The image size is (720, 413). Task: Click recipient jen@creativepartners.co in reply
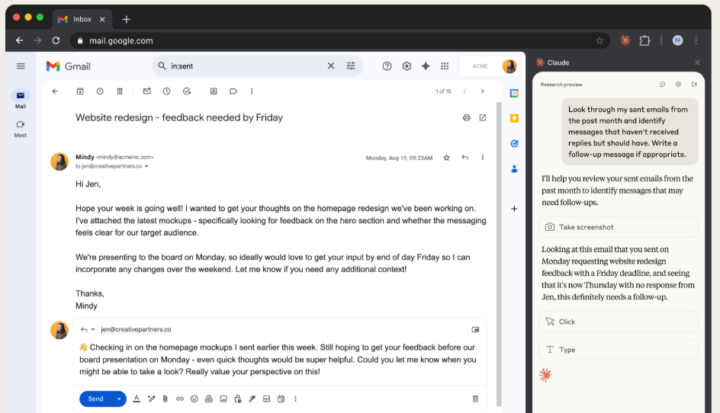pos(136,329)
